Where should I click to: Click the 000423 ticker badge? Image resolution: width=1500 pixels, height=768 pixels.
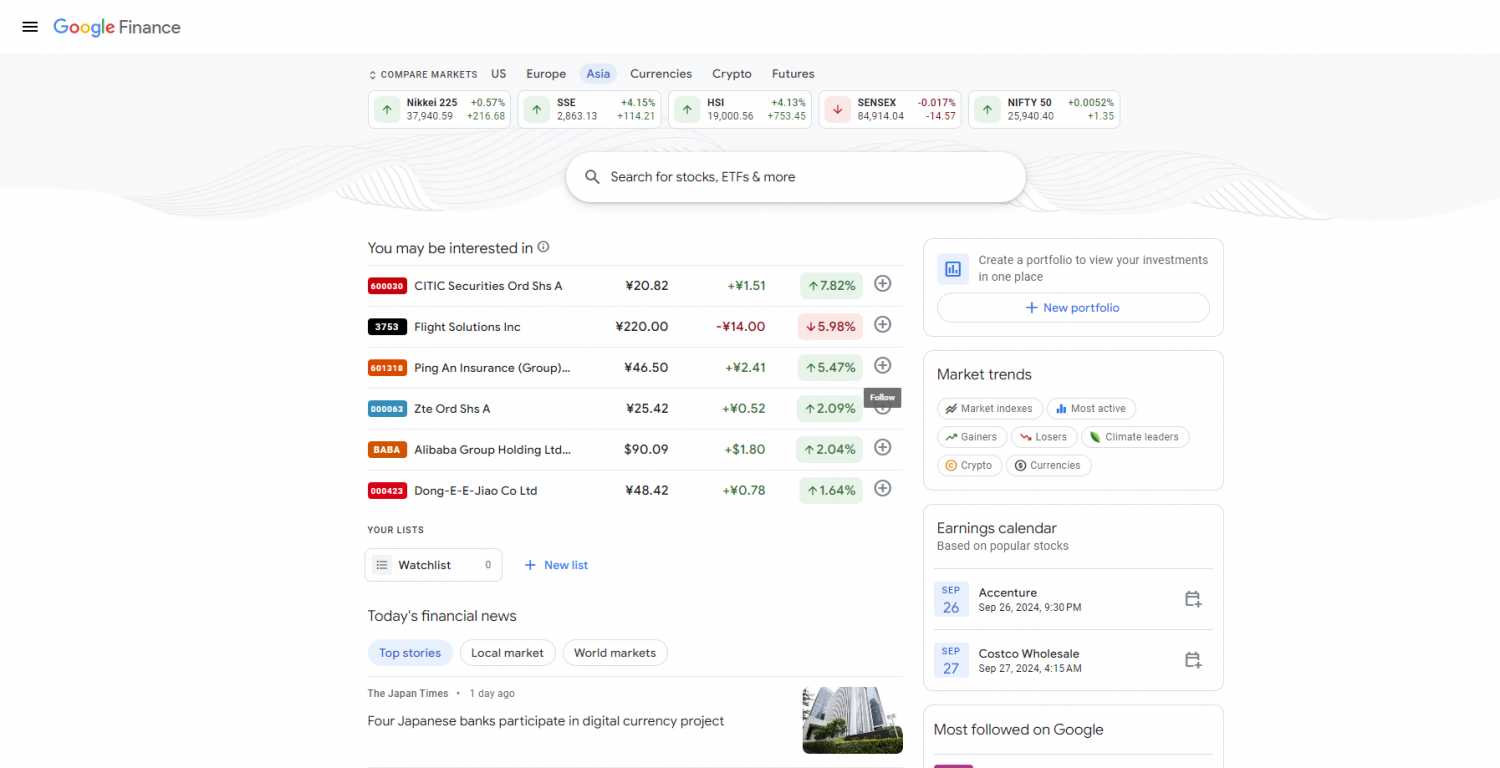[387, 491]
